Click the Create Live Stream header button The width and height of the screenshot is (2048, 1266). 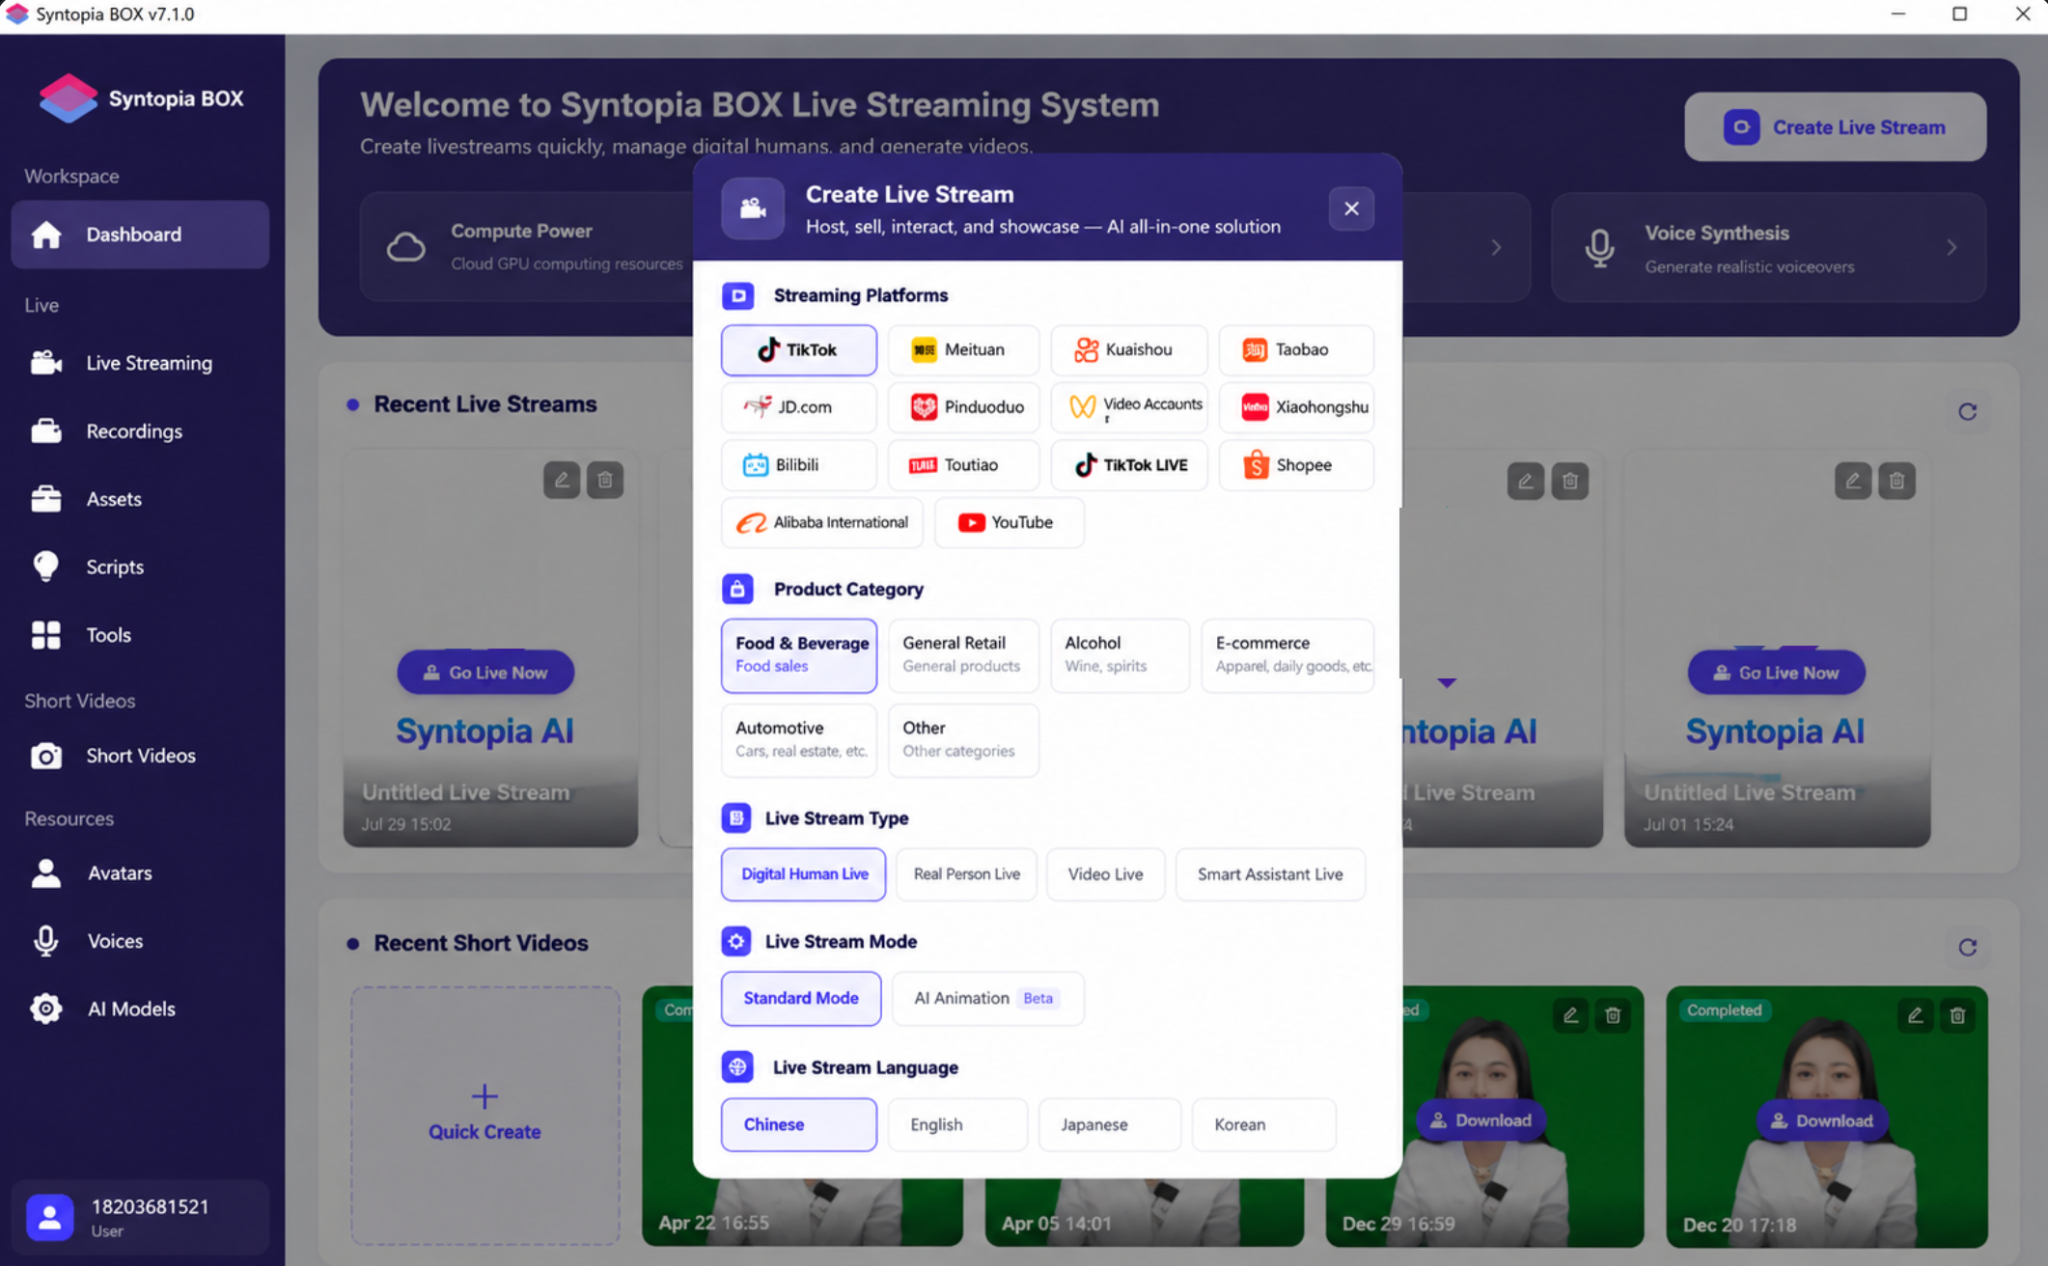pos(1835,127)
